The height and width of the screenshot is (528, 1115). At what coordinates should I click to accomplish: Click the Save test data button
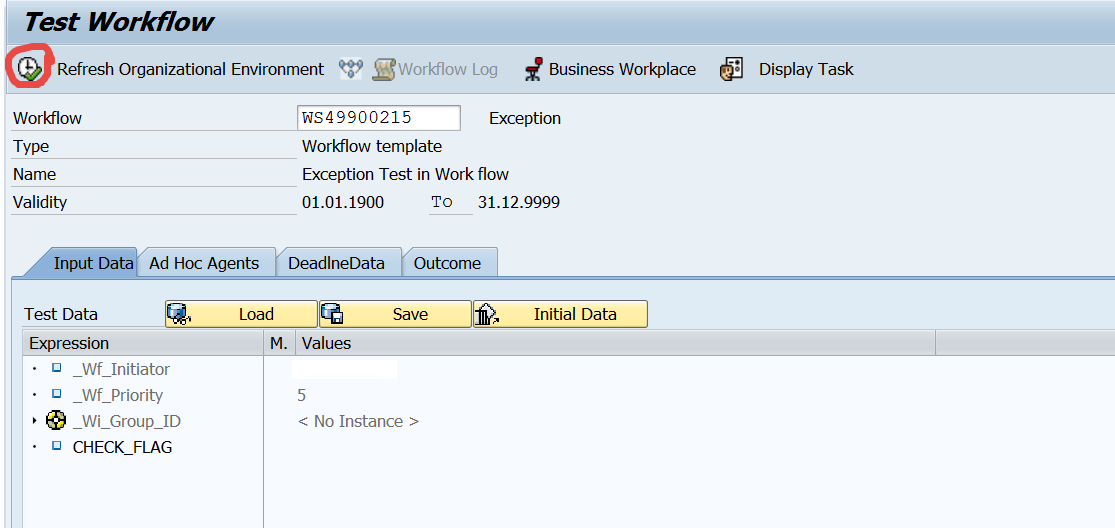(x=395, y=314)
